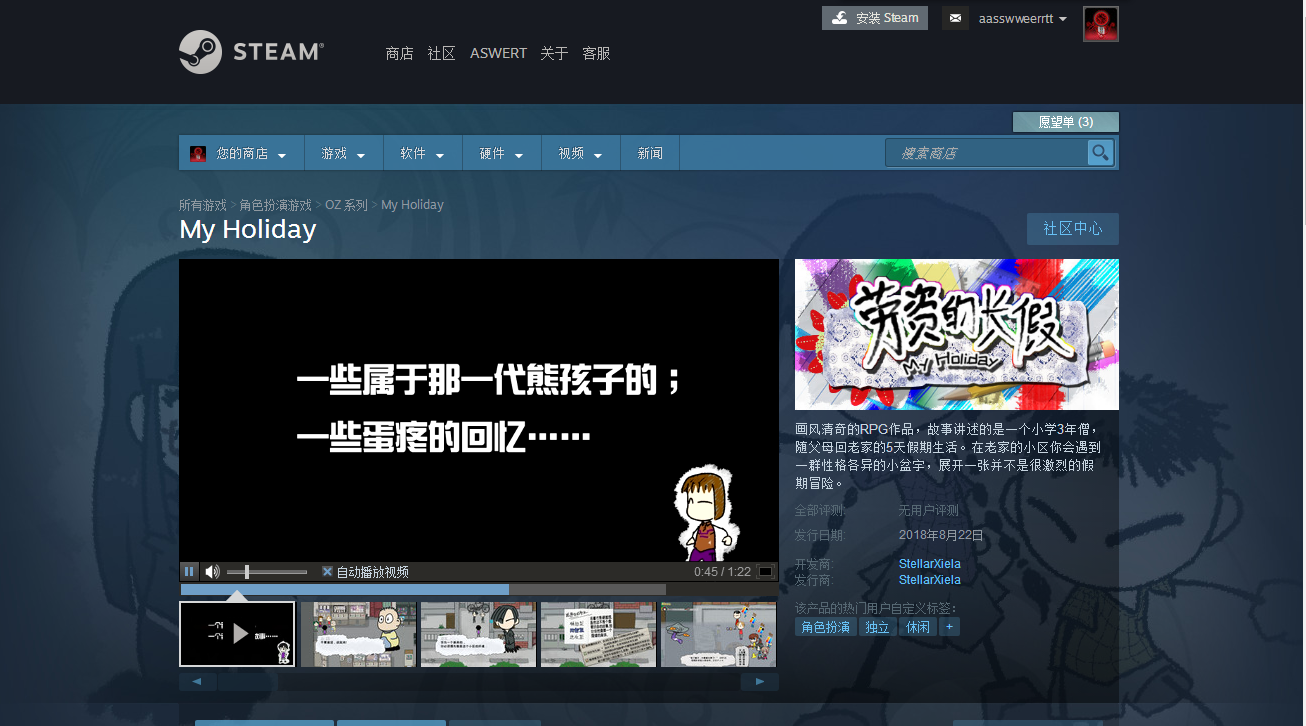Open 客服 in the top navigation
The height and width of the screenshot is (726, 1306).
[x=596, y=53]
